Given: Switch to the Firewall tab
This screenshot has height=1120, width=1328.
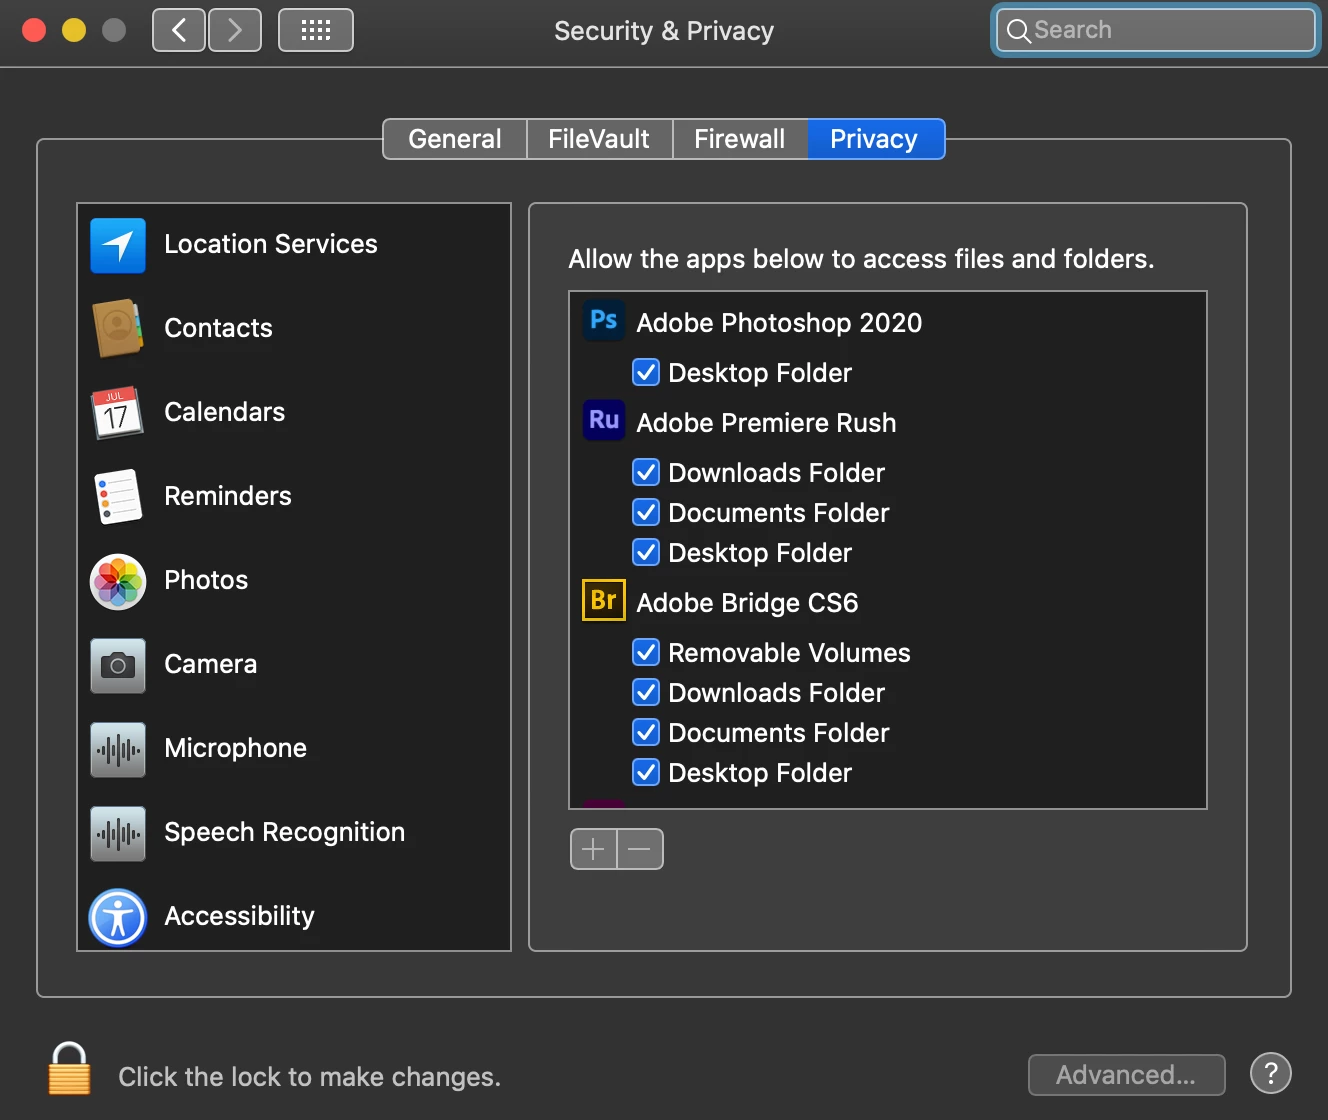Looking at the screenshot, I should [x=740, y=139].
